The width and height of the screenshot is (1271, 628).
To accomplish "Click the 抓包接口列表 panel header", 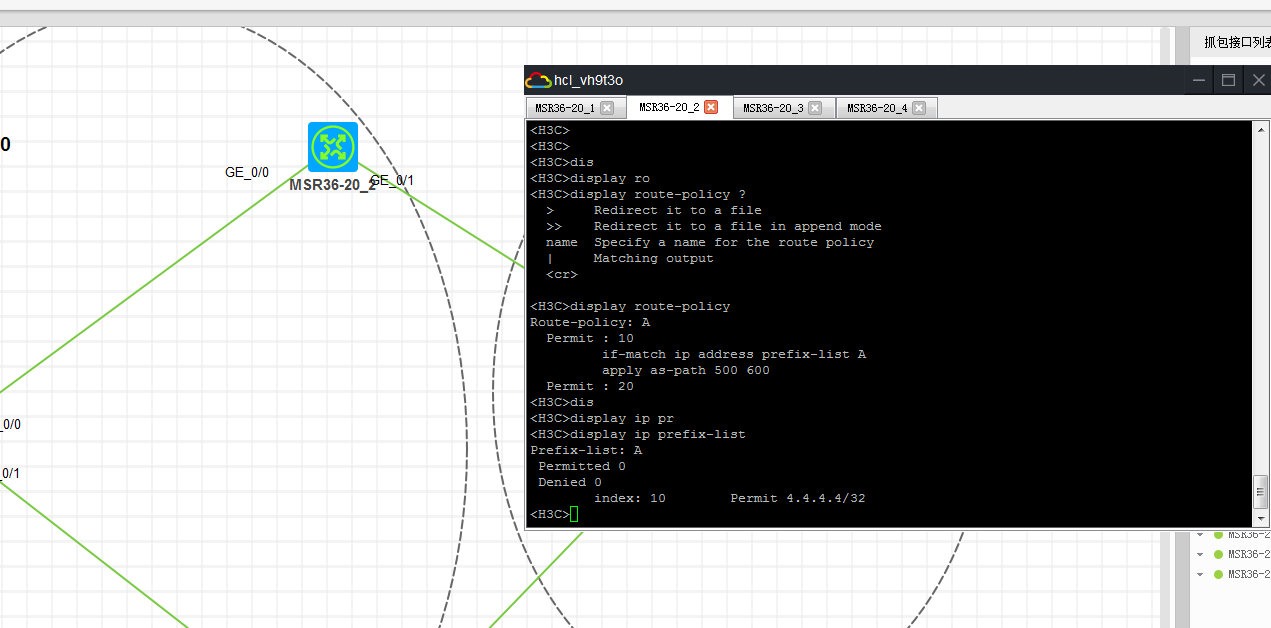I will click(1237, 42).
